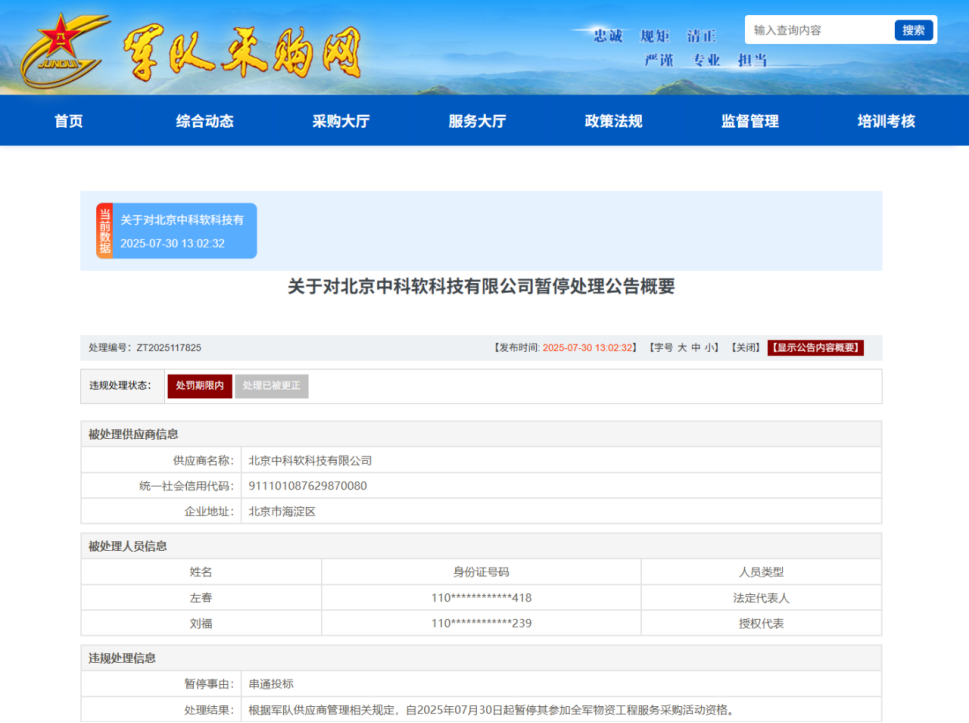Click ID number ending in 239
Viewport: 969px width, 723px height.
[x=481, y=624]
